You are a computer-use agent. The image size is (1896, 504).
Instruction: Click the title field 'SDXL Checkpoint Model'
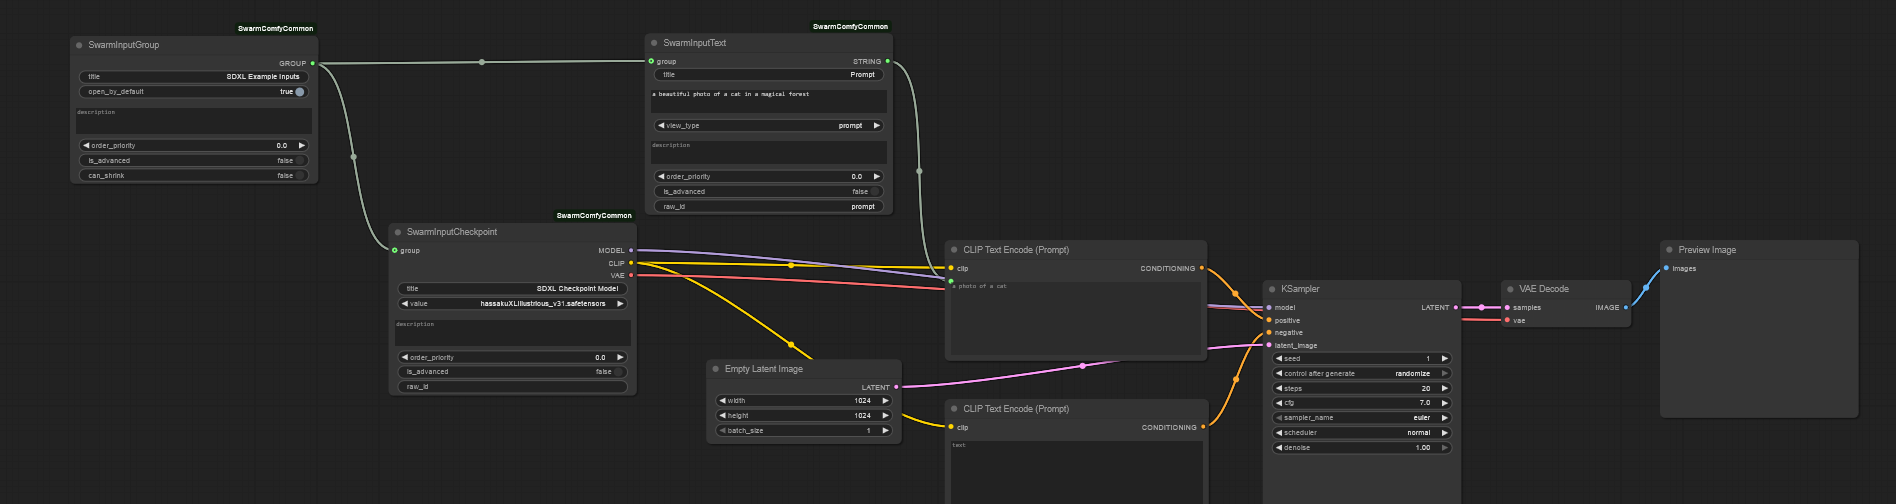pos(513,289)
